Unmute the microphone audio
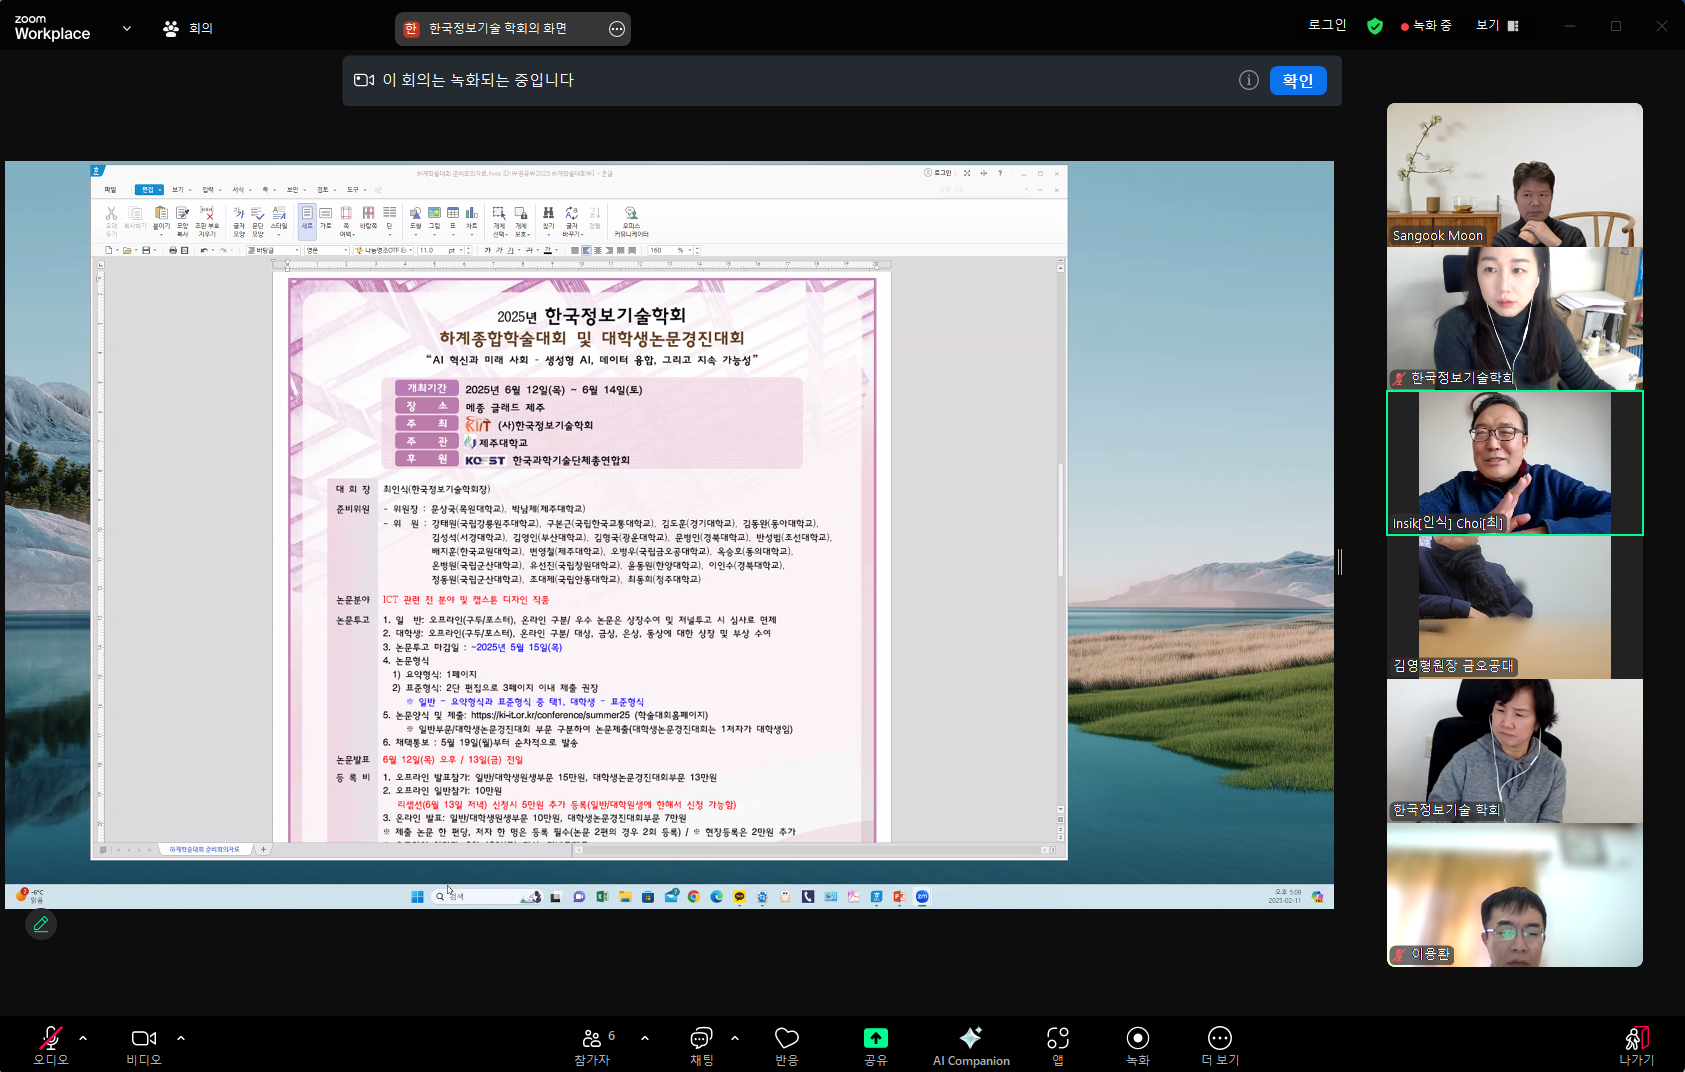 click(50, 1039)
